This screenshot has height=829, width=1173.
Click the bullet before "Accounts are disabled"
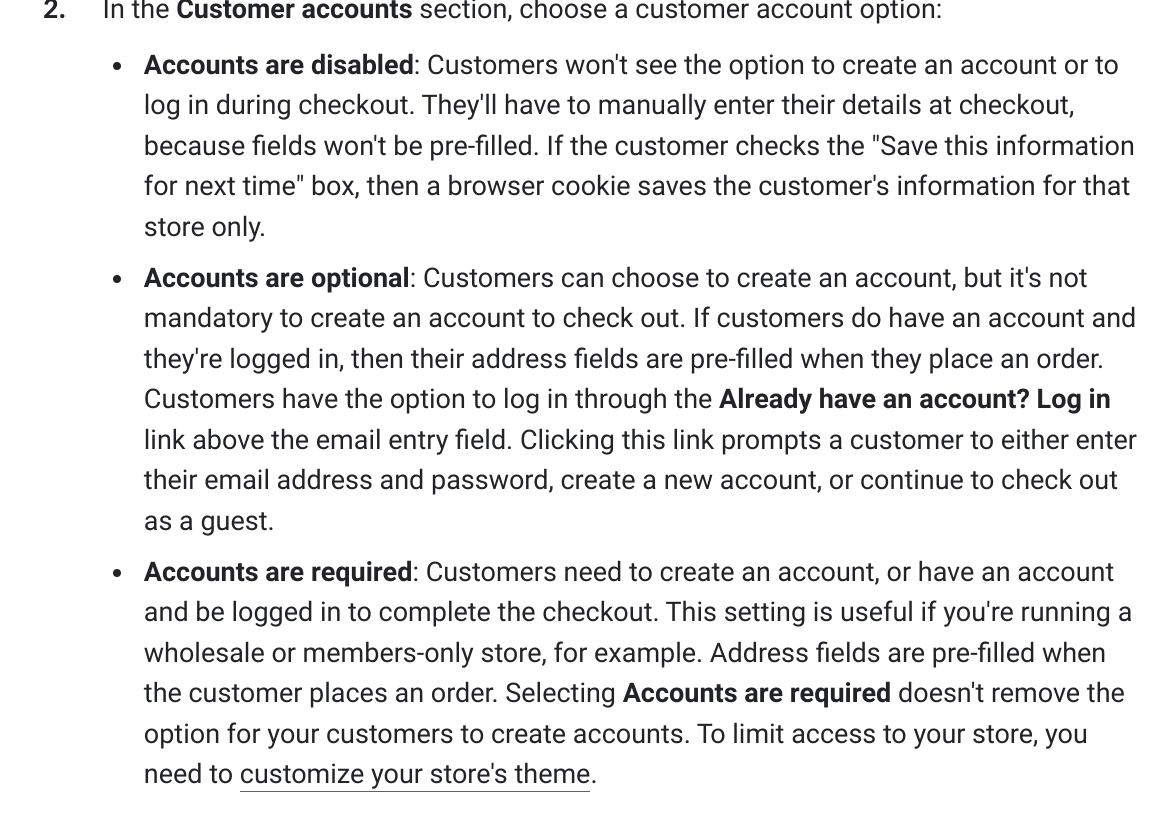click(119, 68)
